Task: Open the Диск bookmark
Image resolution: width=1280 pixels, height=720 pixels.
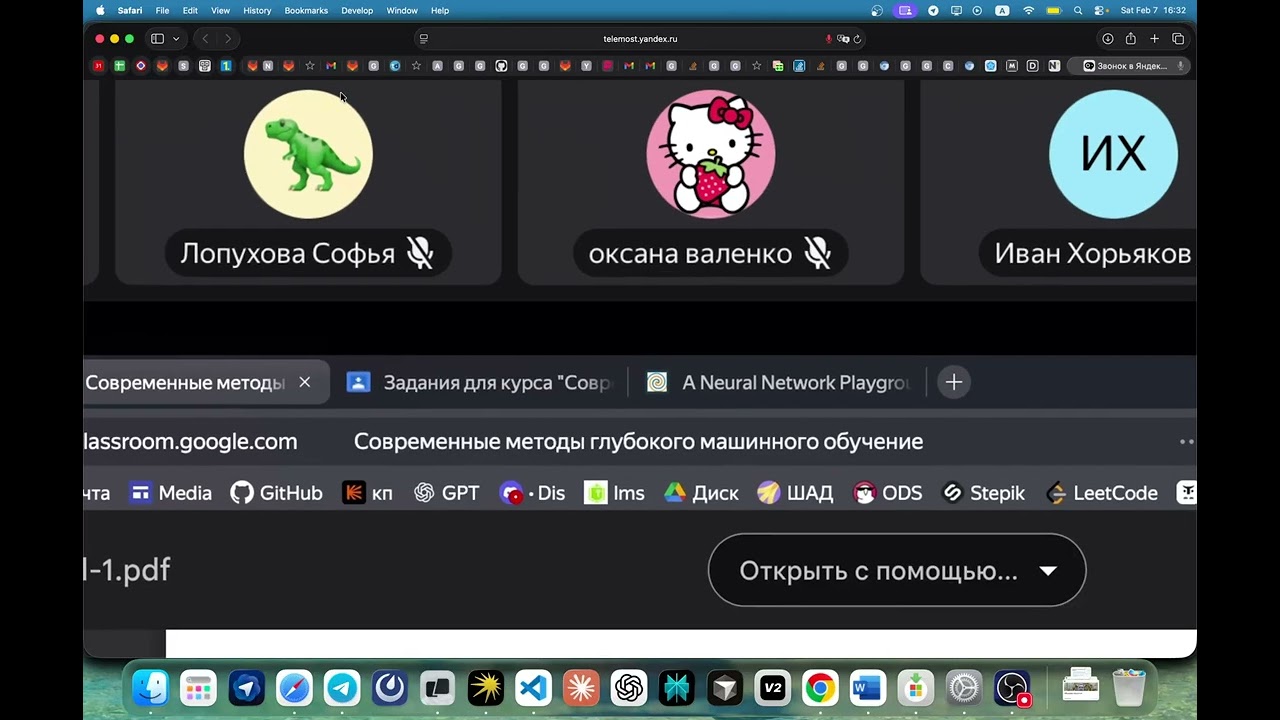Action: click(x=702, y=493)
